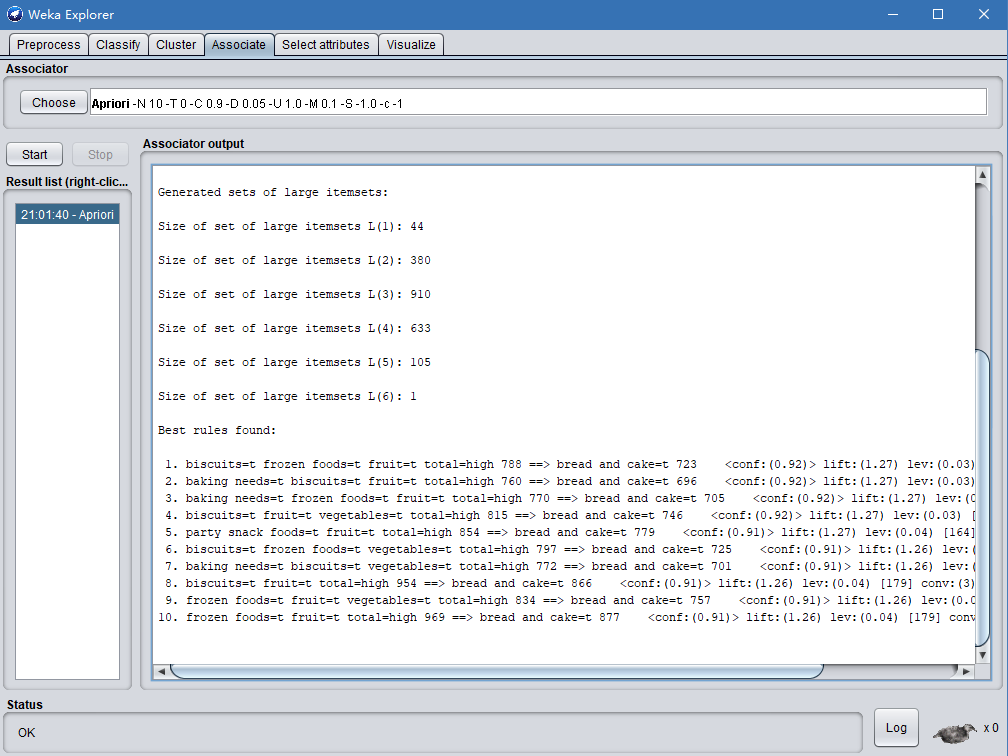This screenshot has height=756, width=1008.
Task: Switch to the Preprocess tab
Action: tap(48, 45)
